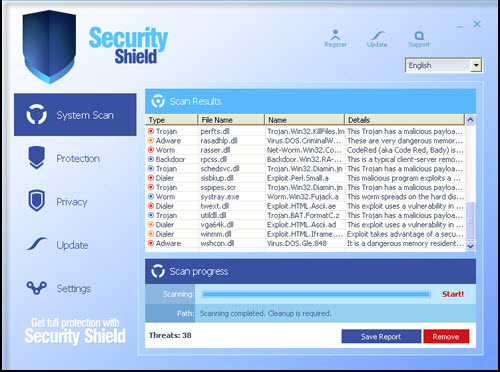Sort results by Name column header
This screenshot has height=372, width=500.
click(304, 120)
